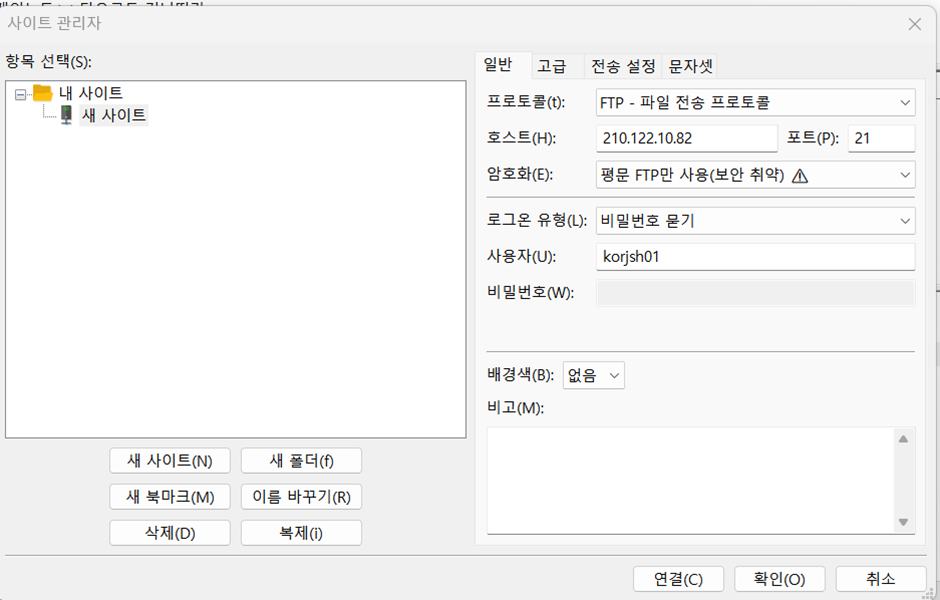Close the 사이트 관리자 dialog window

pos(914,24)
